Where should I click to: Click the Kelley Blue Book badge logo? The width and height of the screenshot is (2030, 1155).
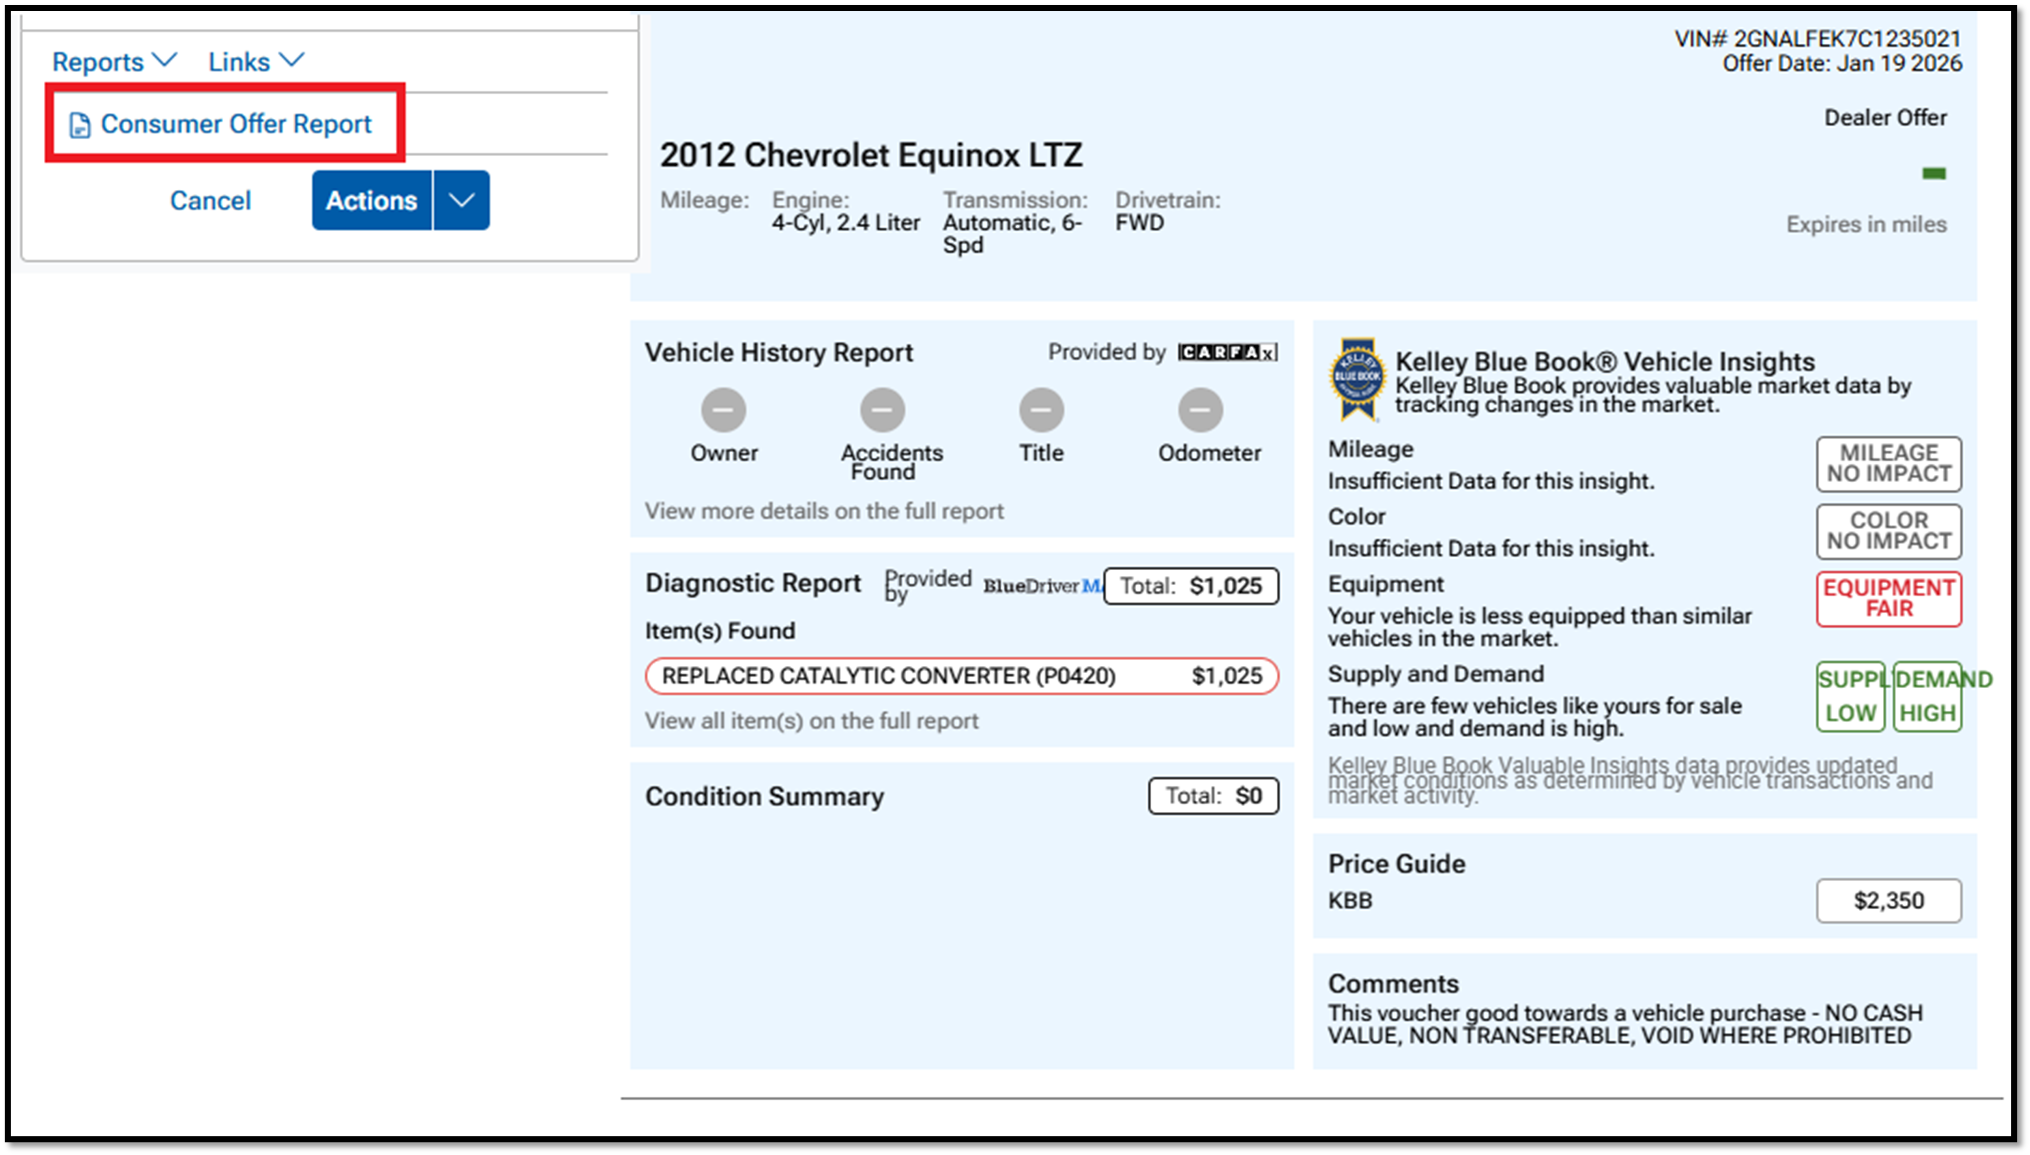[x=1357, y=378]
